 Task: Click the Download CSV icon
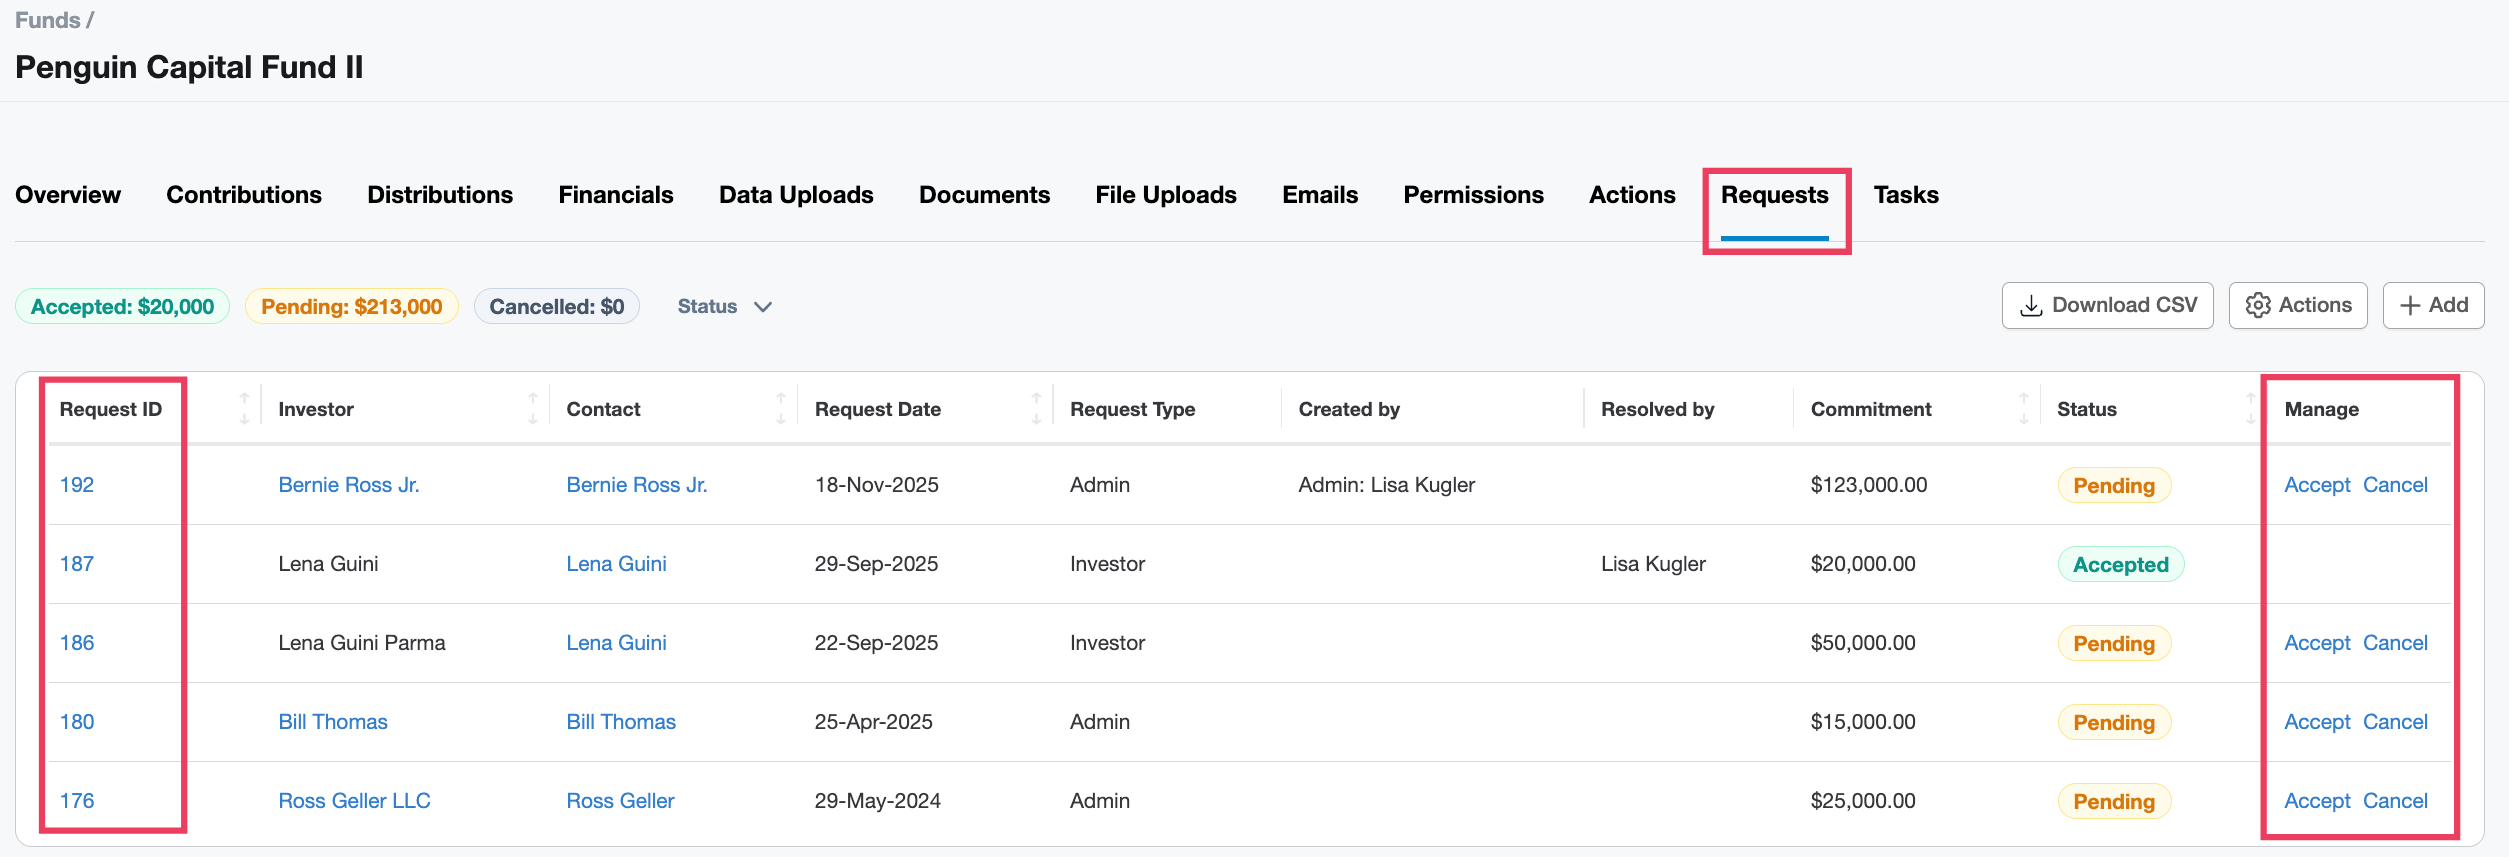tap(2031, 306)
